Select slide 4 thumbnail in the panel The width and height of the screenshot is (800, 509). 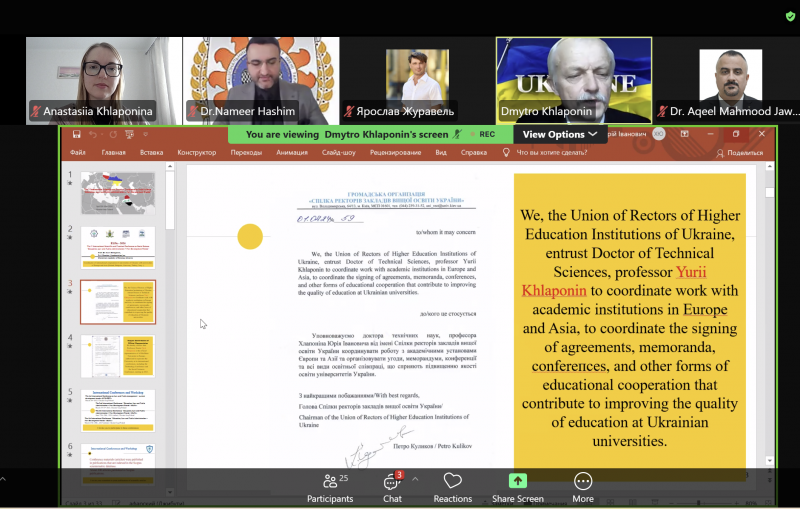pyautogui.click(x=118, y=356)
